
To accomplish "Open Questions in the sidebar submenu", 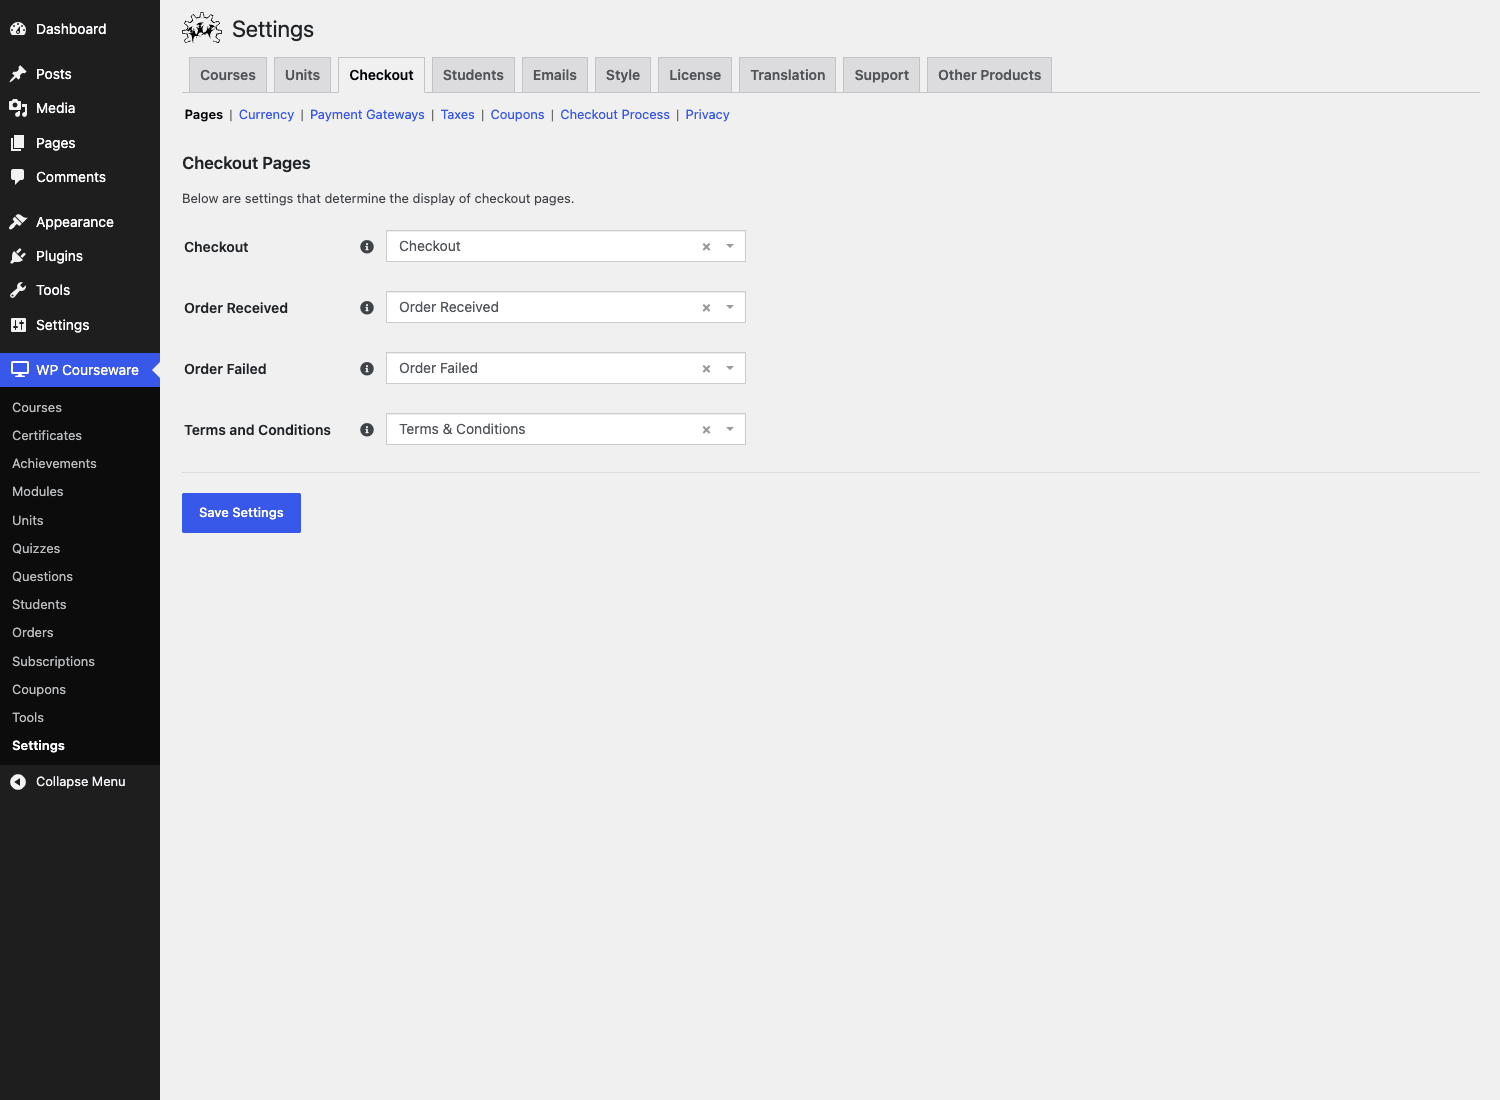I will point(42,577).
